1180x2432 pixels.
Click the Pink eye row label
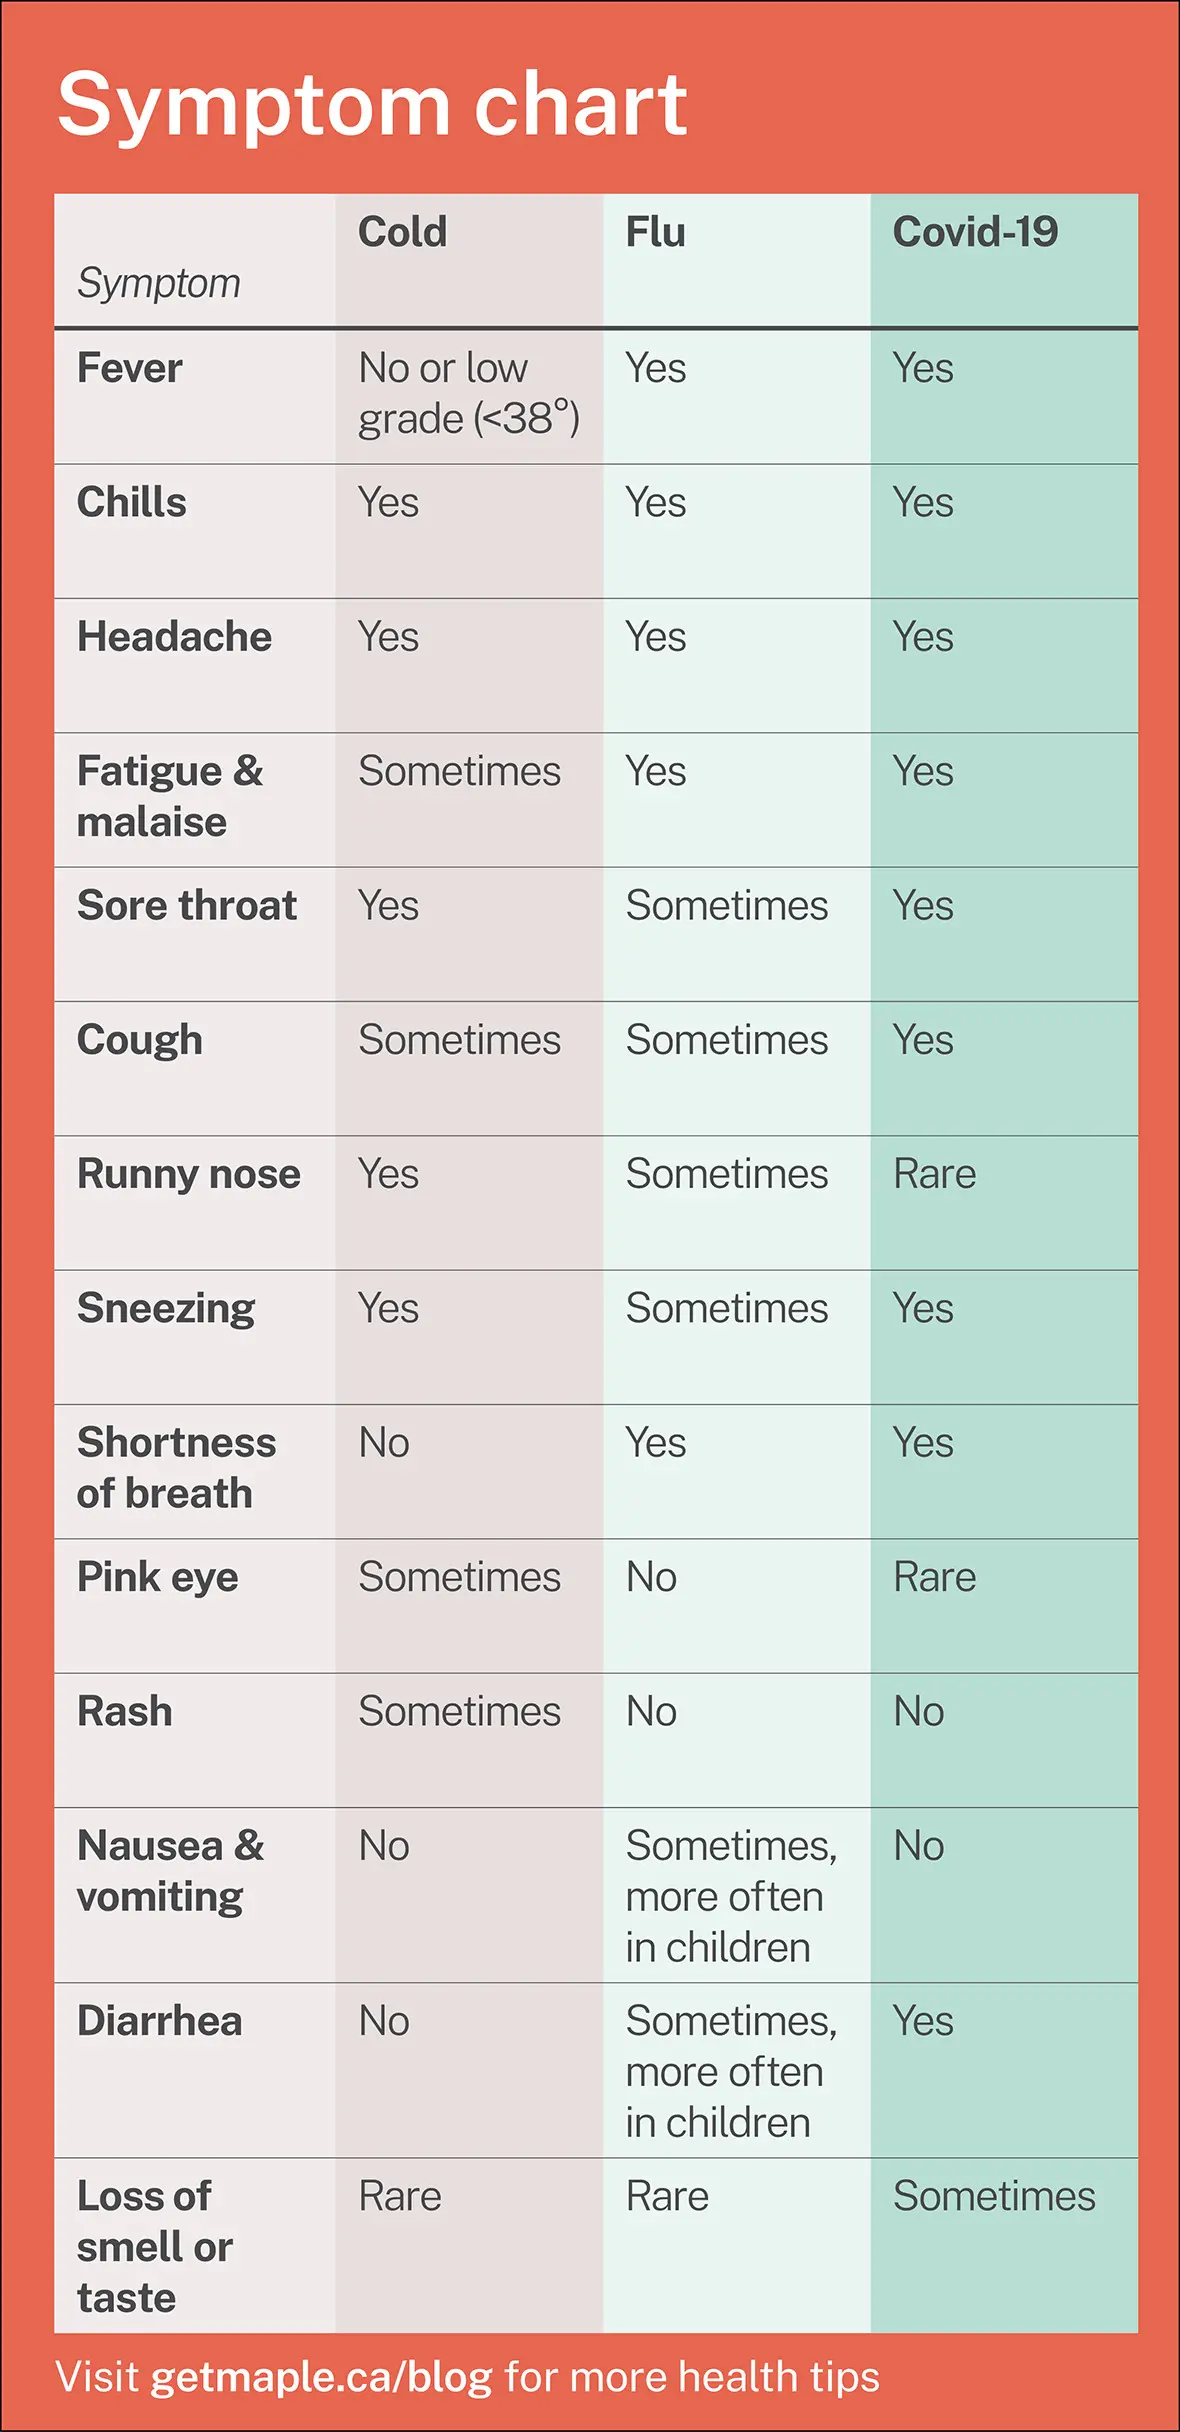158,1578
